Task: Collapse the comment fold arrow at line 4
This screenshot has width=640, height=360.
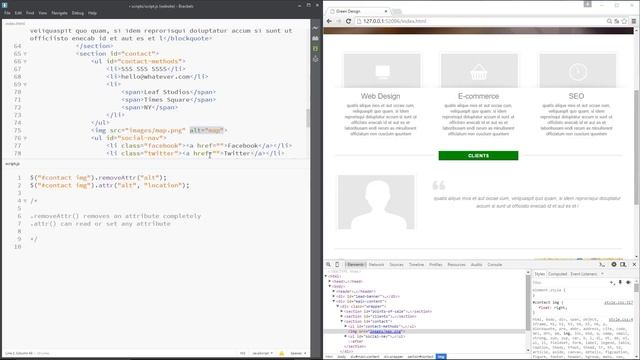Action: coord(25,201)
